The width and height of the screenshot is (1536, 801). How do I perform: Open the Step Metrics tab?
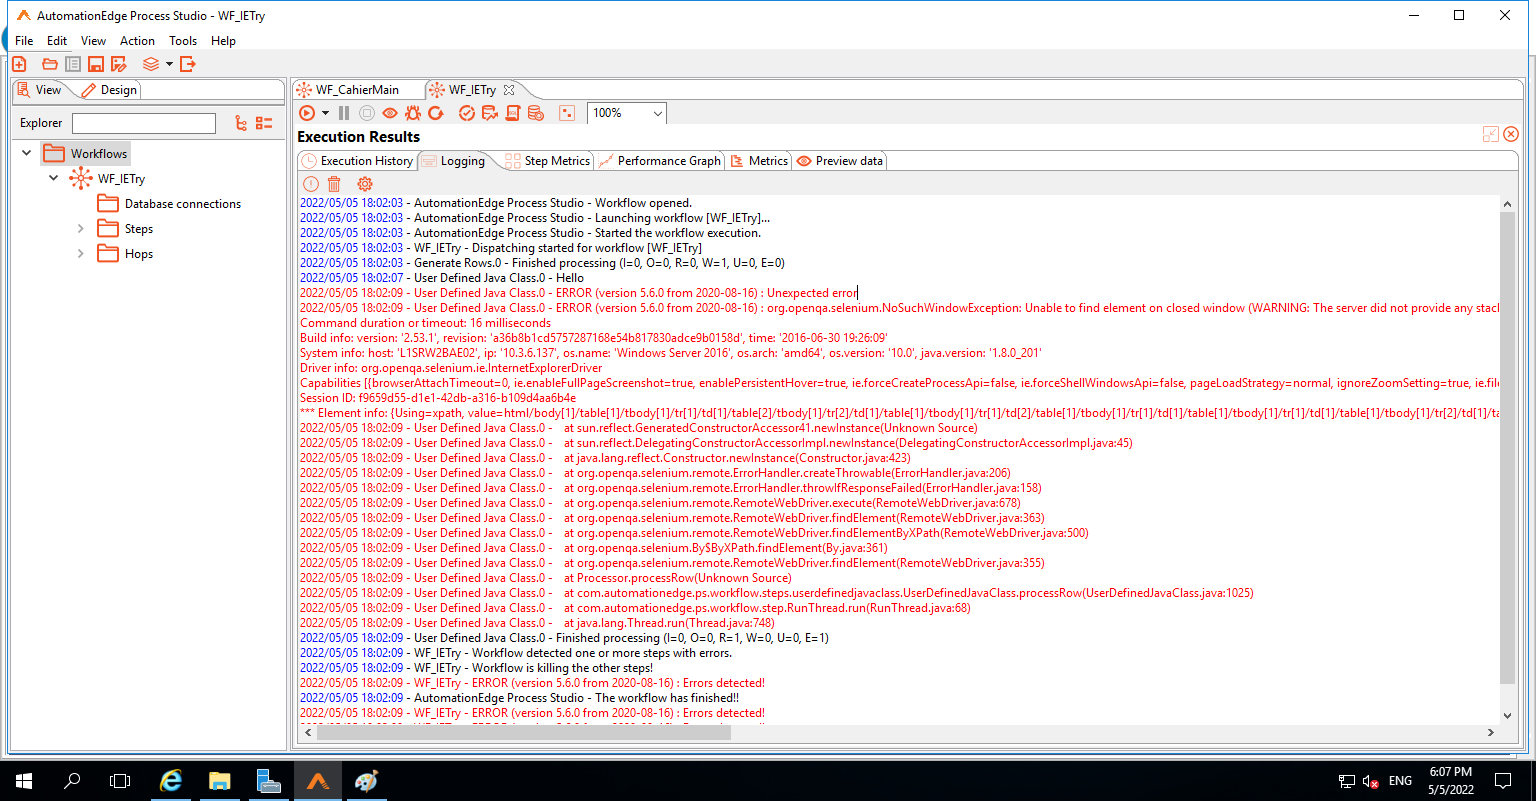coord(548,161)
